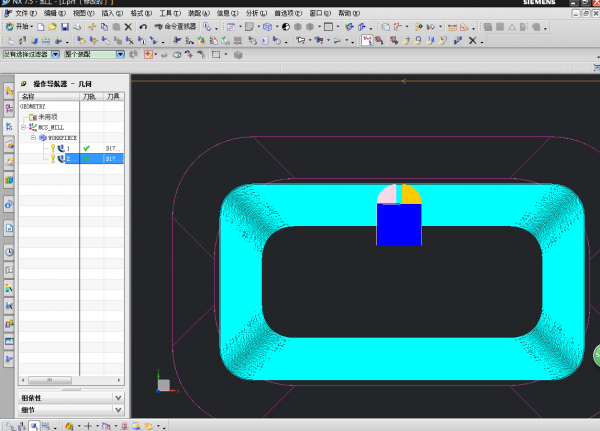Click the rectangle selection icon
Image resolution: width=600 pixels, height=431 pixels.
tap(216, 55)
